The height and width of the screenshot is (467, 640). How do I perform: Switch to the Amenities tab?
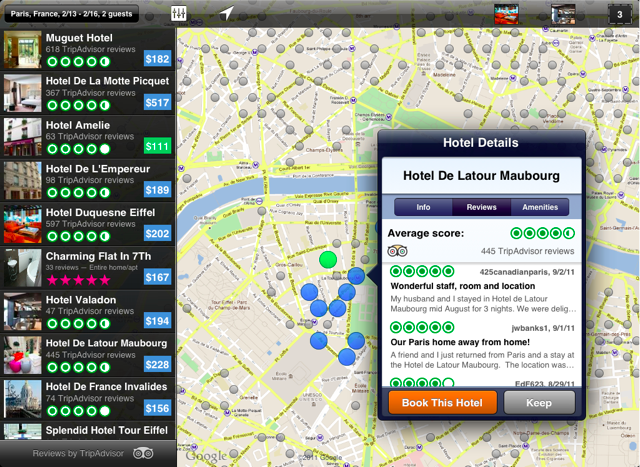point(540,207)
